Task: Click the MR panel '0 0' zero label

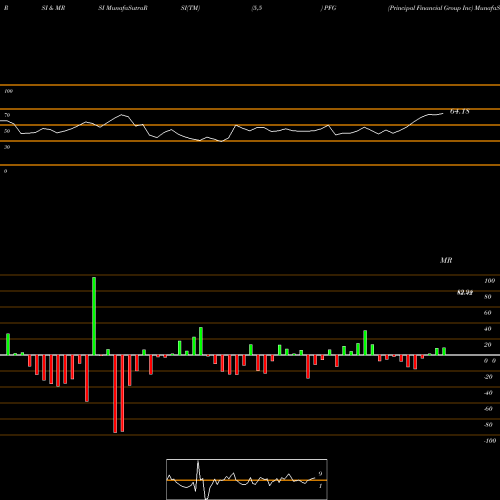Action: (490, 361)
